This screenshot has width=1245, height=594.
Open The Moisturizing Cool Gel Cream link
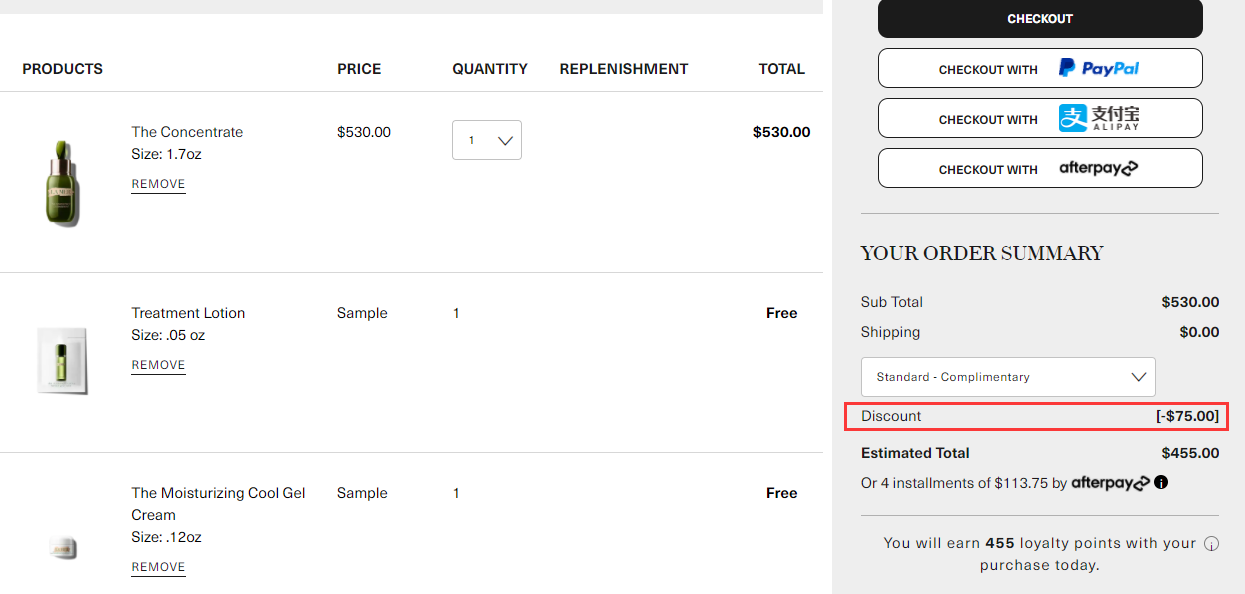coord(218,503)
